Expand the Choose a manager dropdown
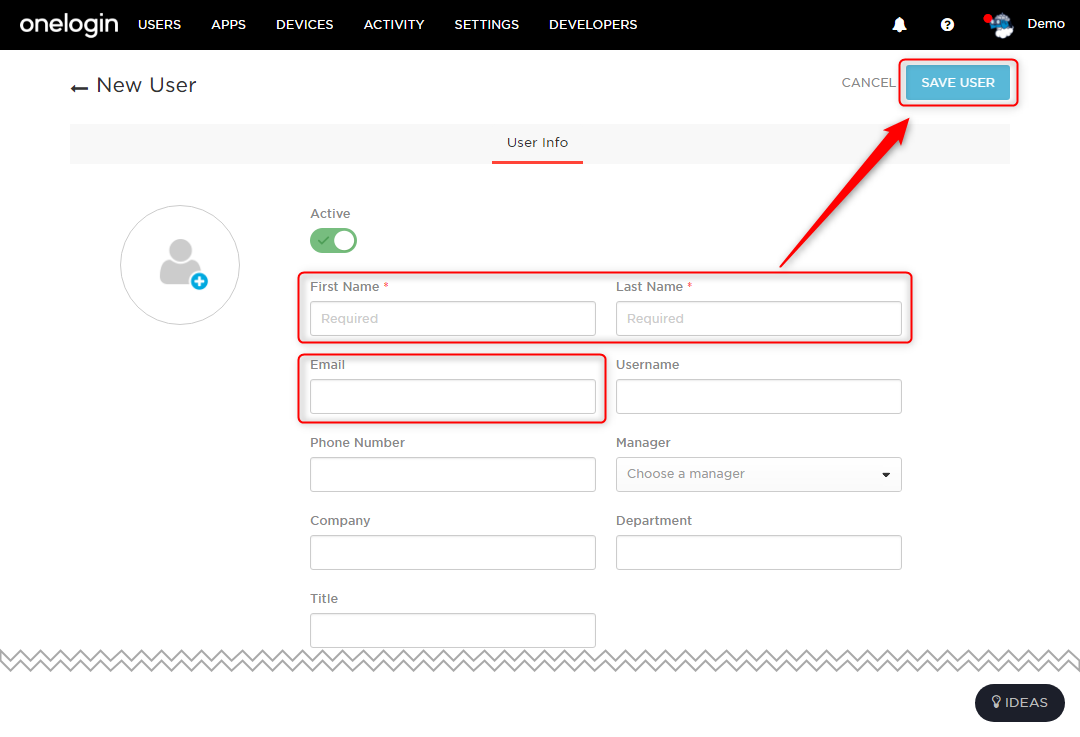The width and height of the screenshot is (1080, 737). click(x=758, y=475)
